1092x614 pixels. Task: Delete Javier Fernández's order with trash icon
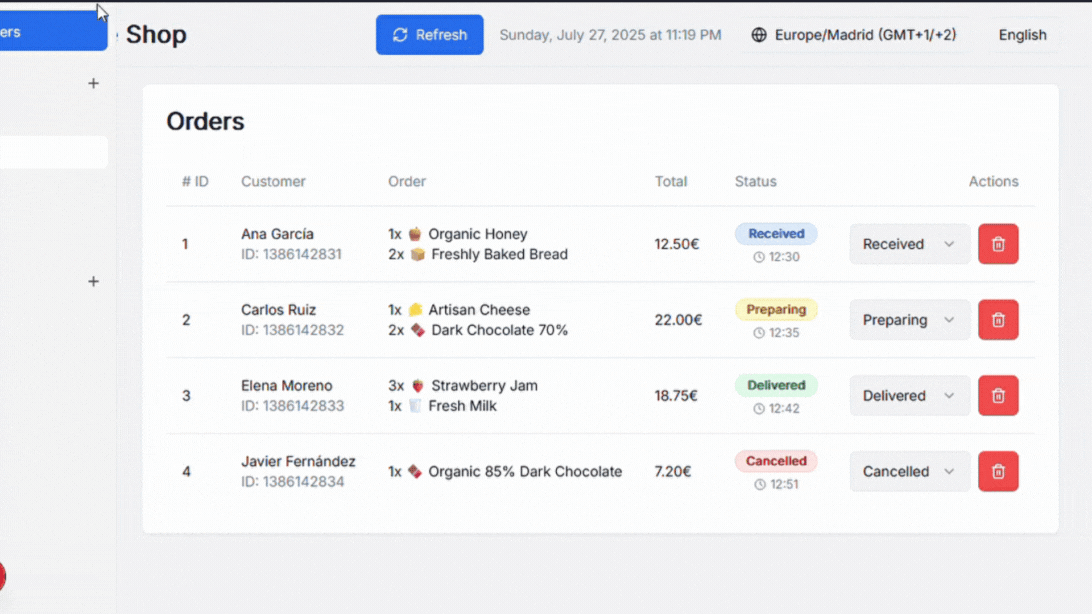[x=998, y=471]
